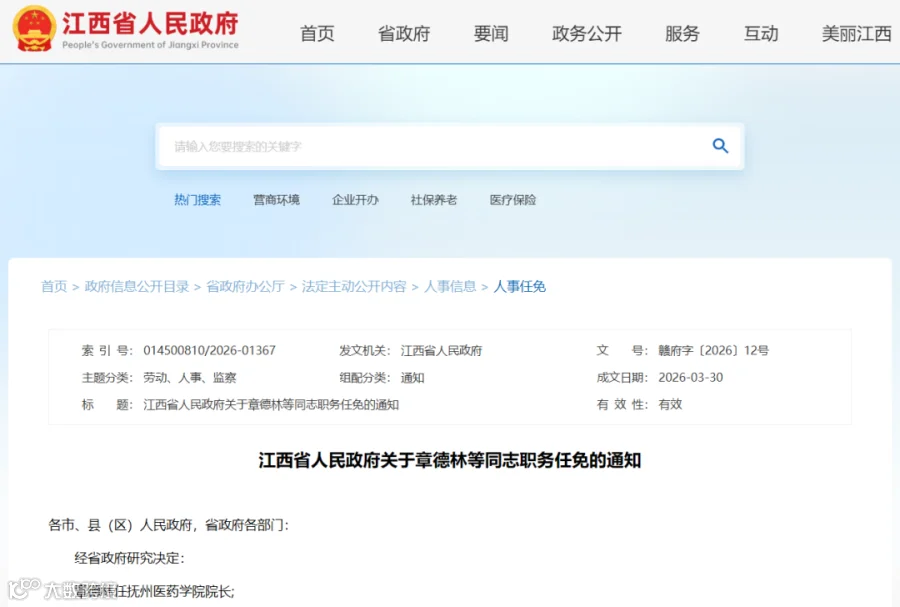
Task: Click document number 赣府字〔2026〕12号
Action: 713,350
